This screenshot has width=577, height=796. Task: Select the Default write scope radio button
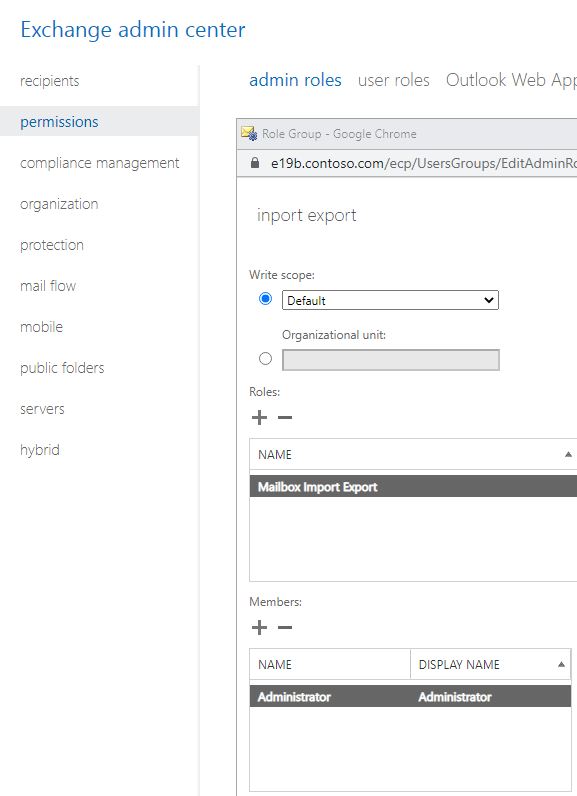click(x=265, y=298)
